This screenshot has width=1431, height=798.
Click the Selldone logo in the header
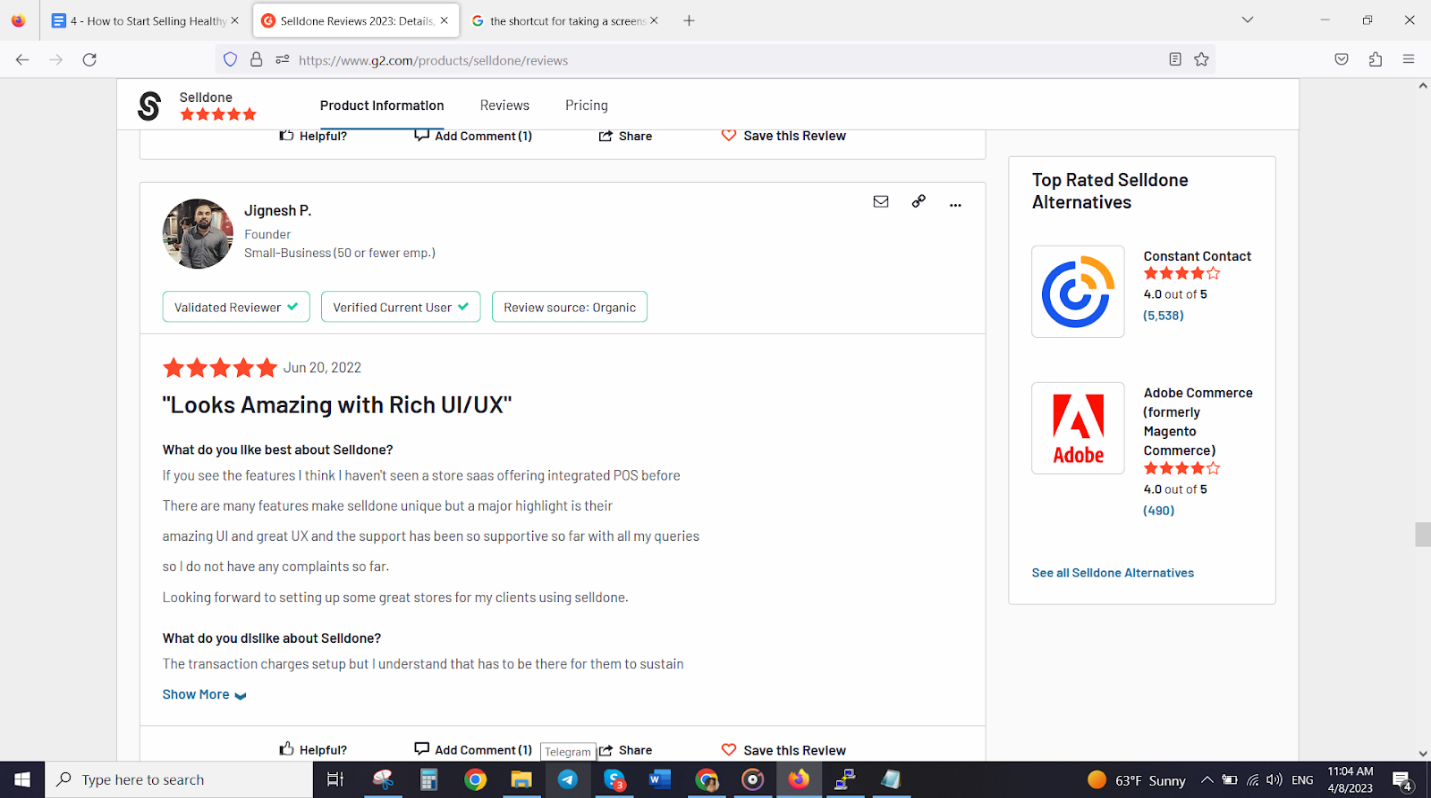(x=149, y=105)
